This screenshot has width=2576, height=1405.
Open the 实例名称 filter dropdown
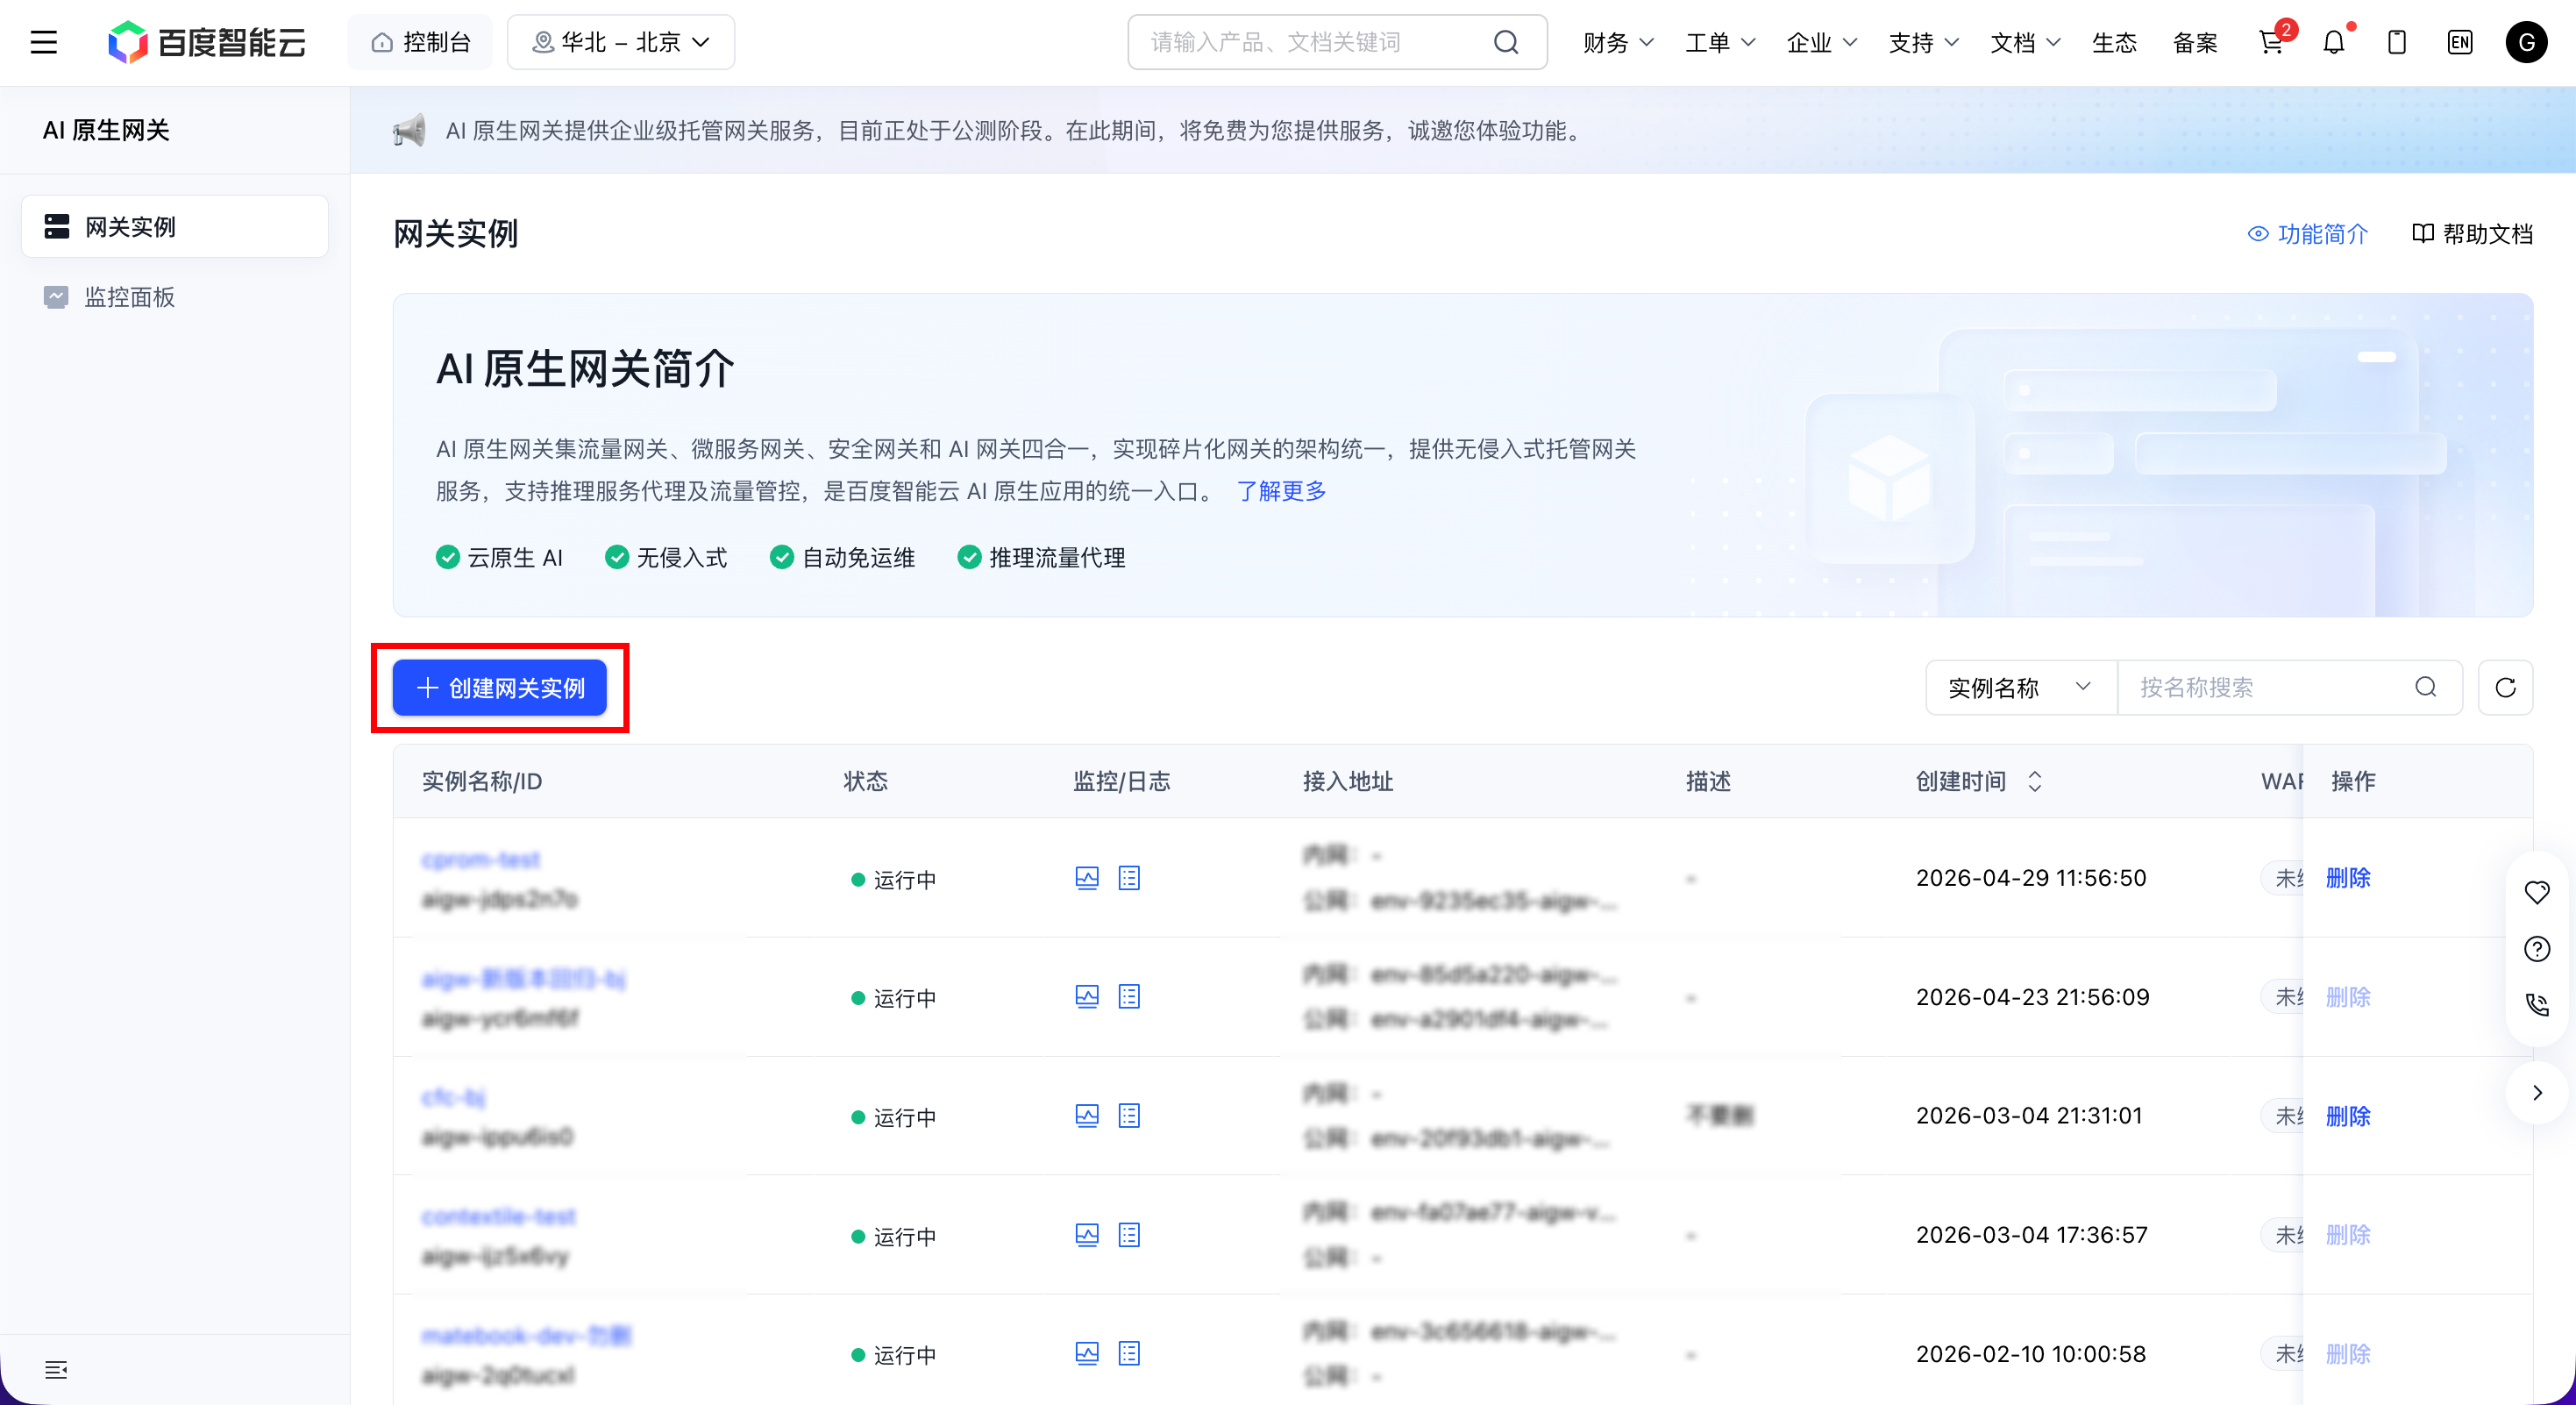(x=2021, y=687)
